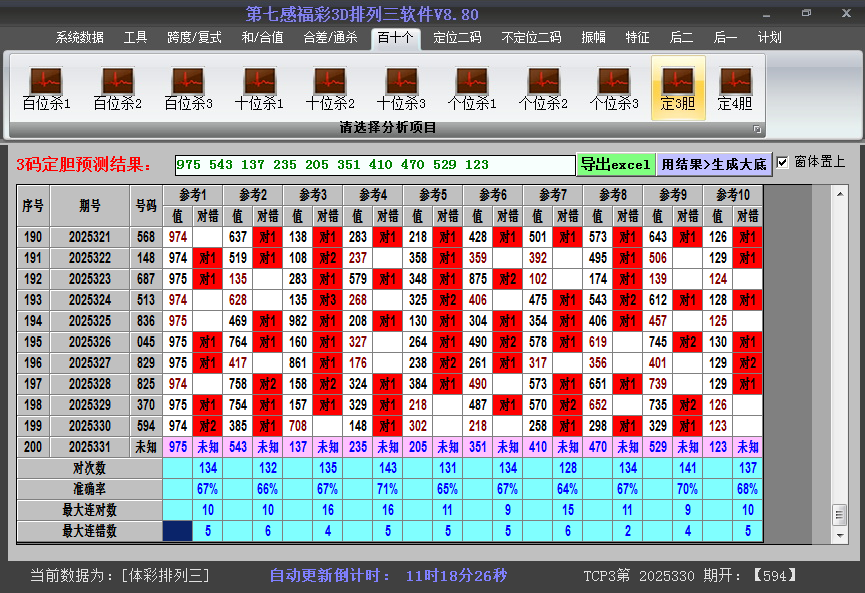Click the 导出excel button
This screenshot has height=593, width=865.
coord(614,162)
